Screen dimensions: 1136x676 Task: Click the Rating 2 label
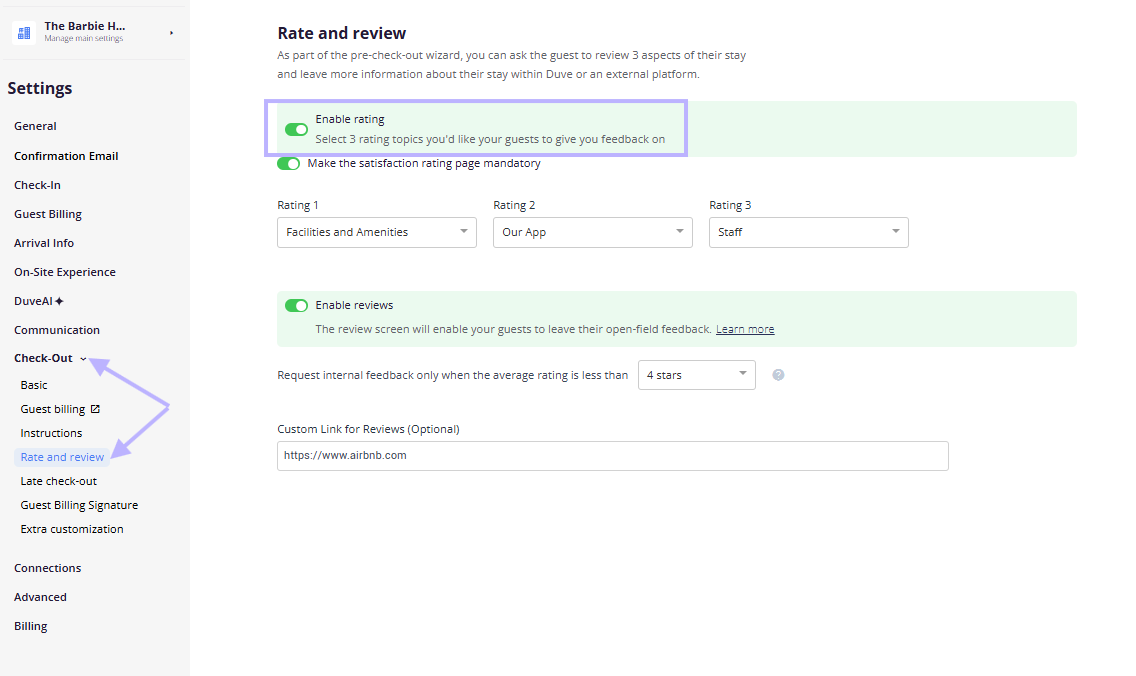pos(514,205)
